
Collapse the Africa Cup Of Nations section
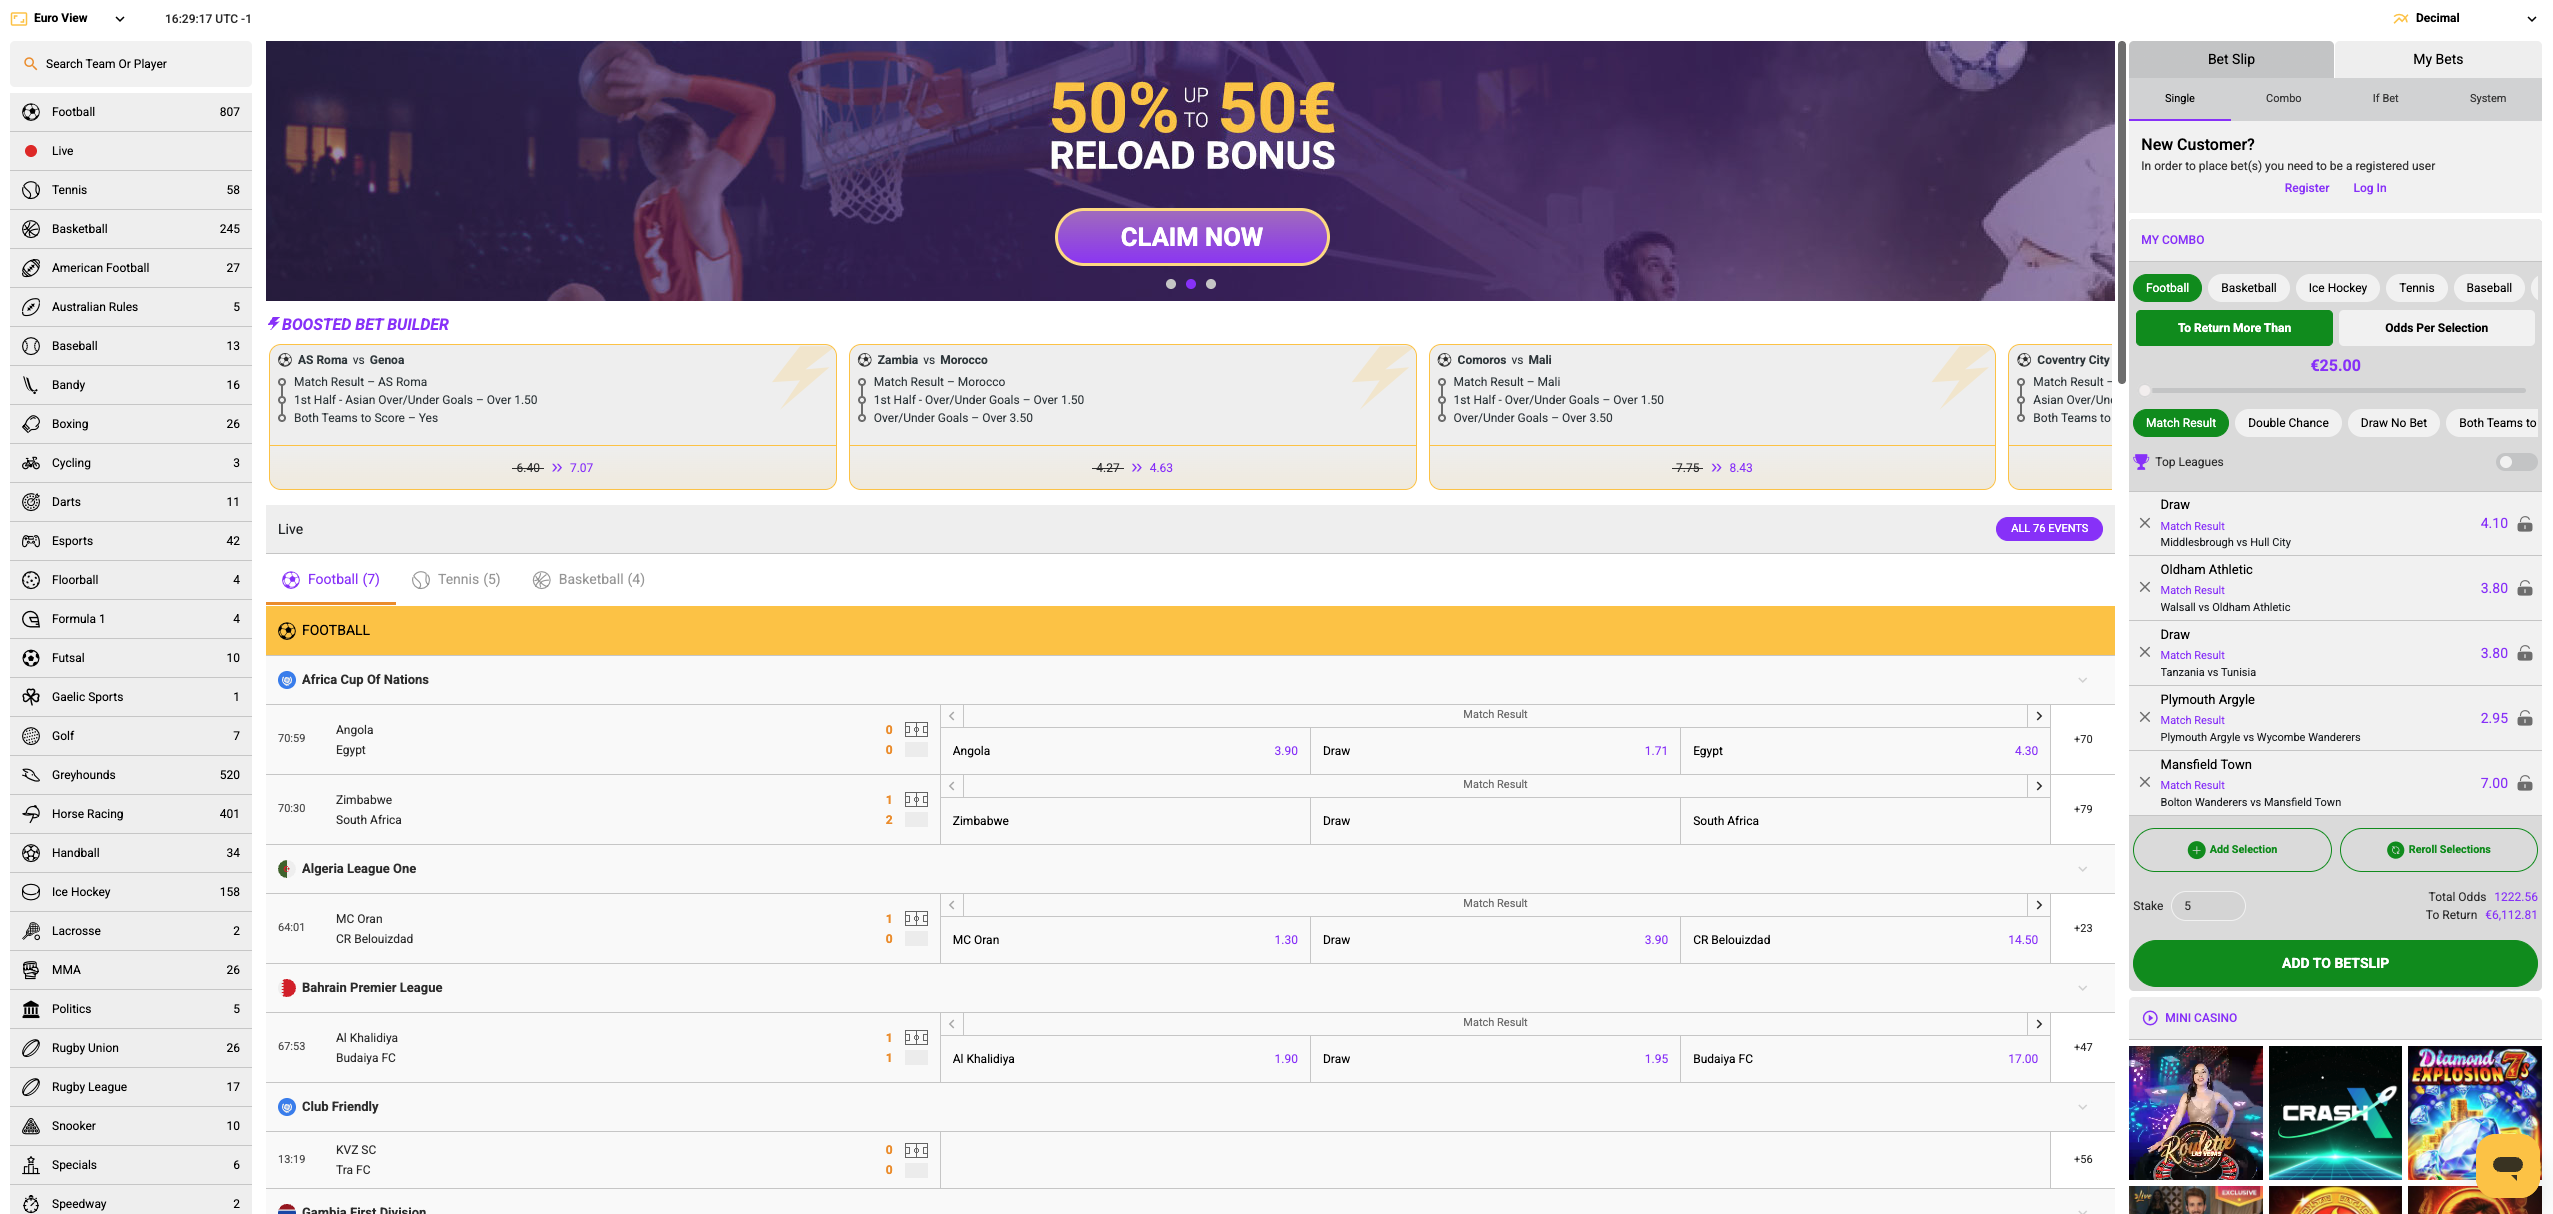click(x=2083, y=680)
